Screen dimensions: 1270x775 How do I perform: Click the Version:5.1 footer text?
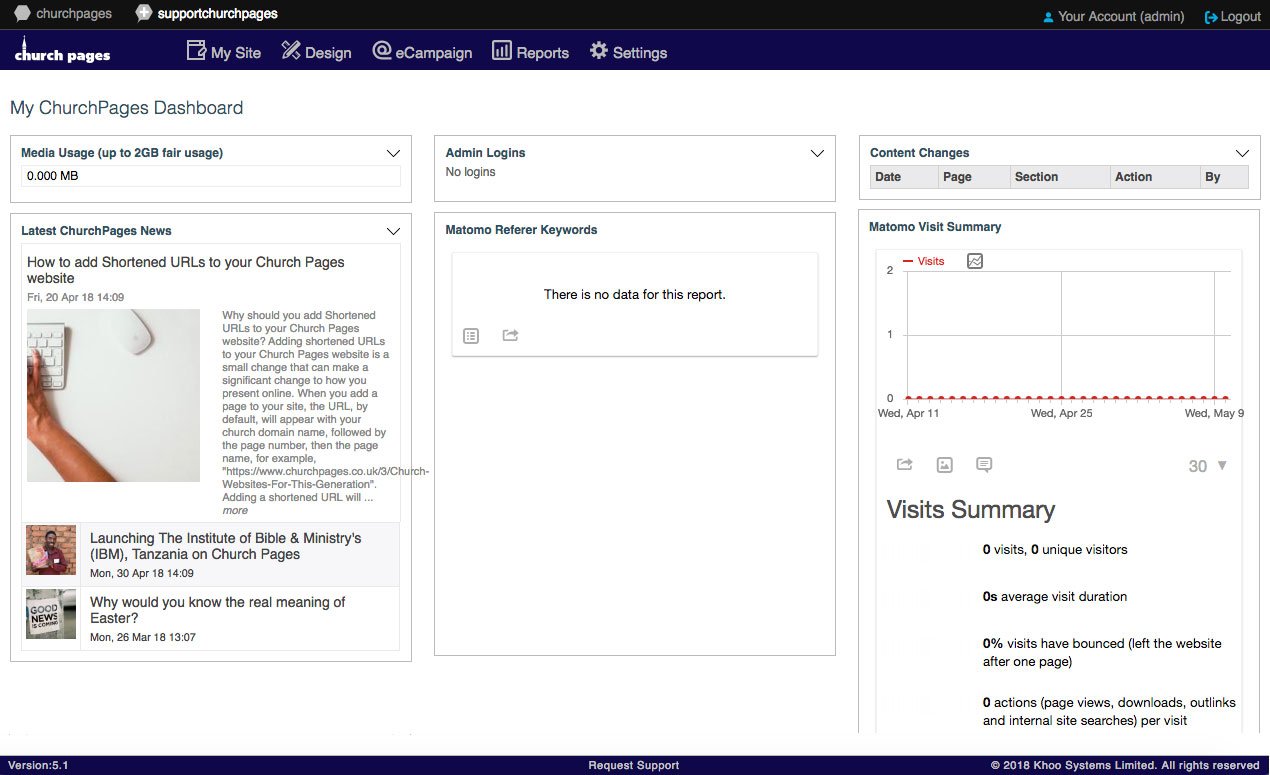[38, 765]
